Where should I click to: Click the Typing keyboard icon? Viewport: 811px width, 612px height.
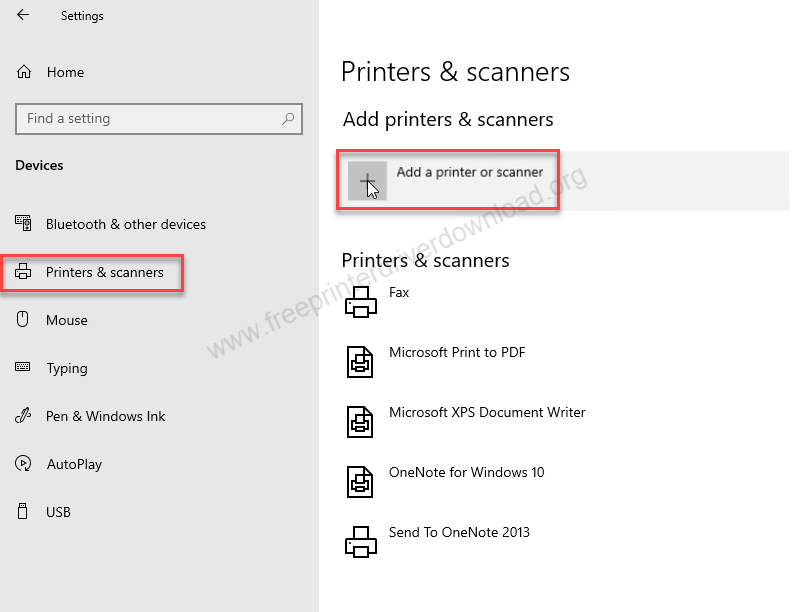(x=23, y=367)
